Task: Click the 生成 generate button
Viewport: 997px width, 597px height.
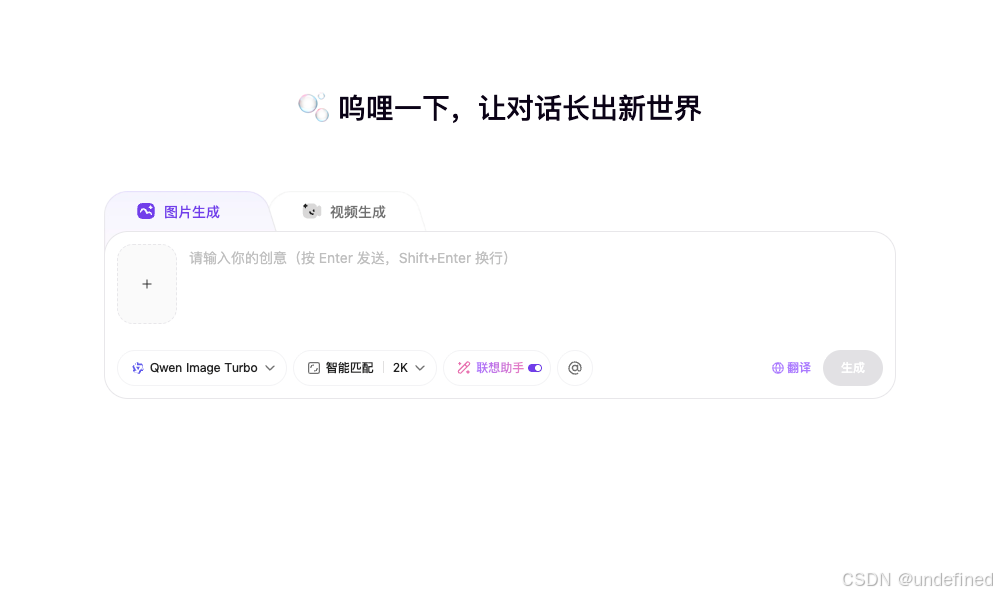Action: pos(853,368)
